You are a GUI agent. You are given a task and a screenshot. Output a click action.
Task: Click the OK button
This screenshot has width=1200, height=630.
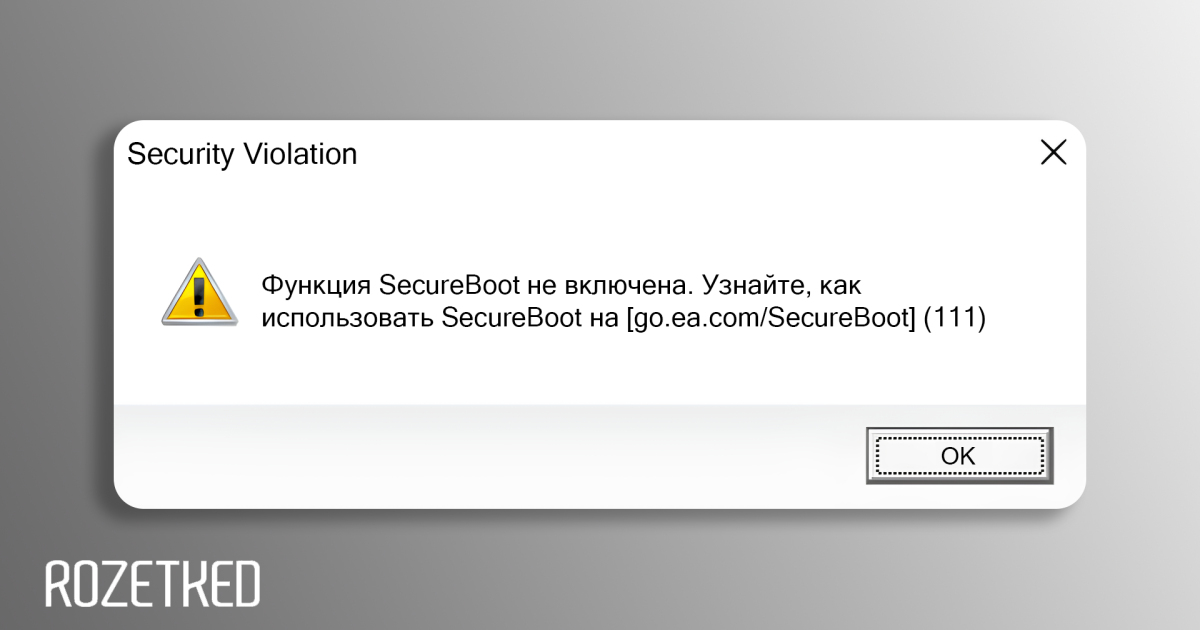[958, 456]
